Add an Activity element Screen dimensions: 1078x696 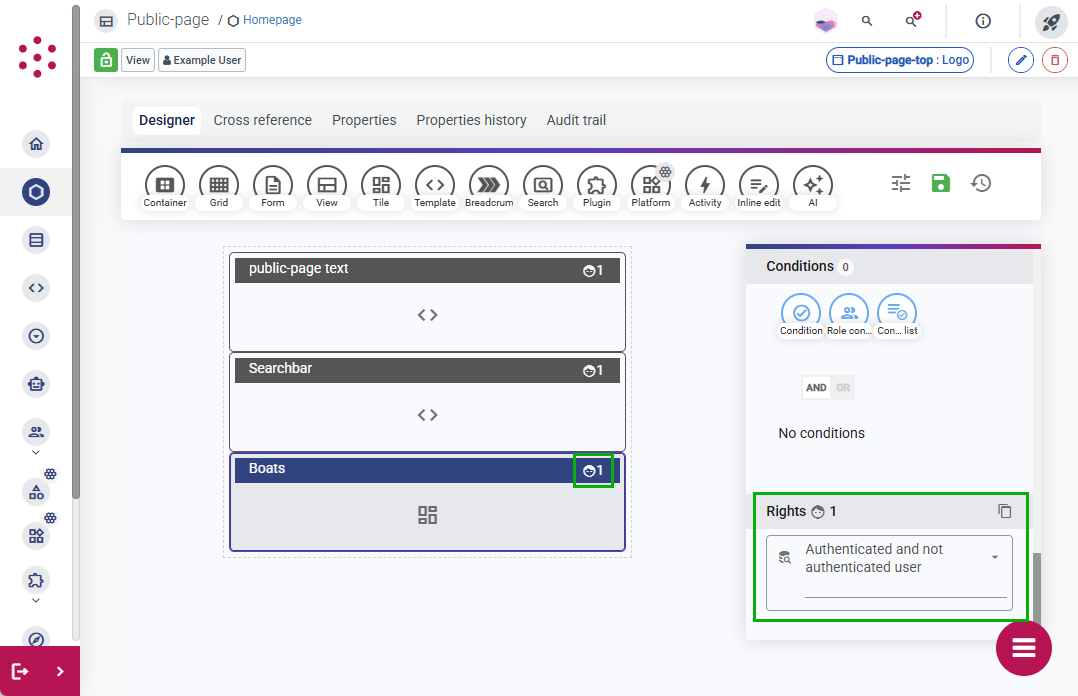[x=705, y=187]
